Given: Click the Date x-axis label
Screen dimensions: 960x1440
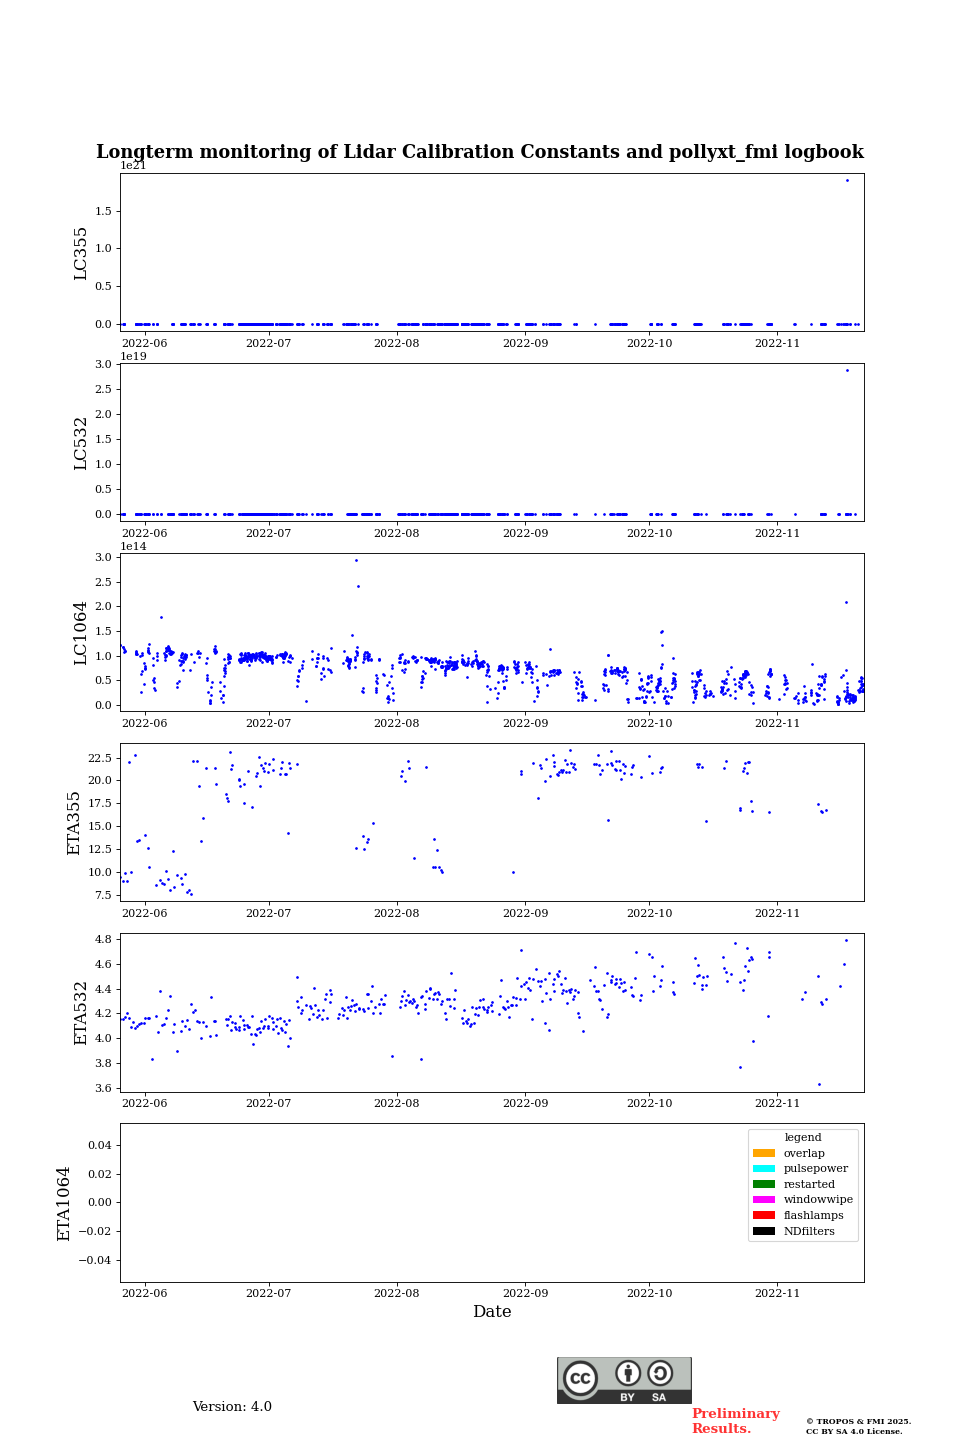Looking at the screenshot, I should pos(492,1312).
